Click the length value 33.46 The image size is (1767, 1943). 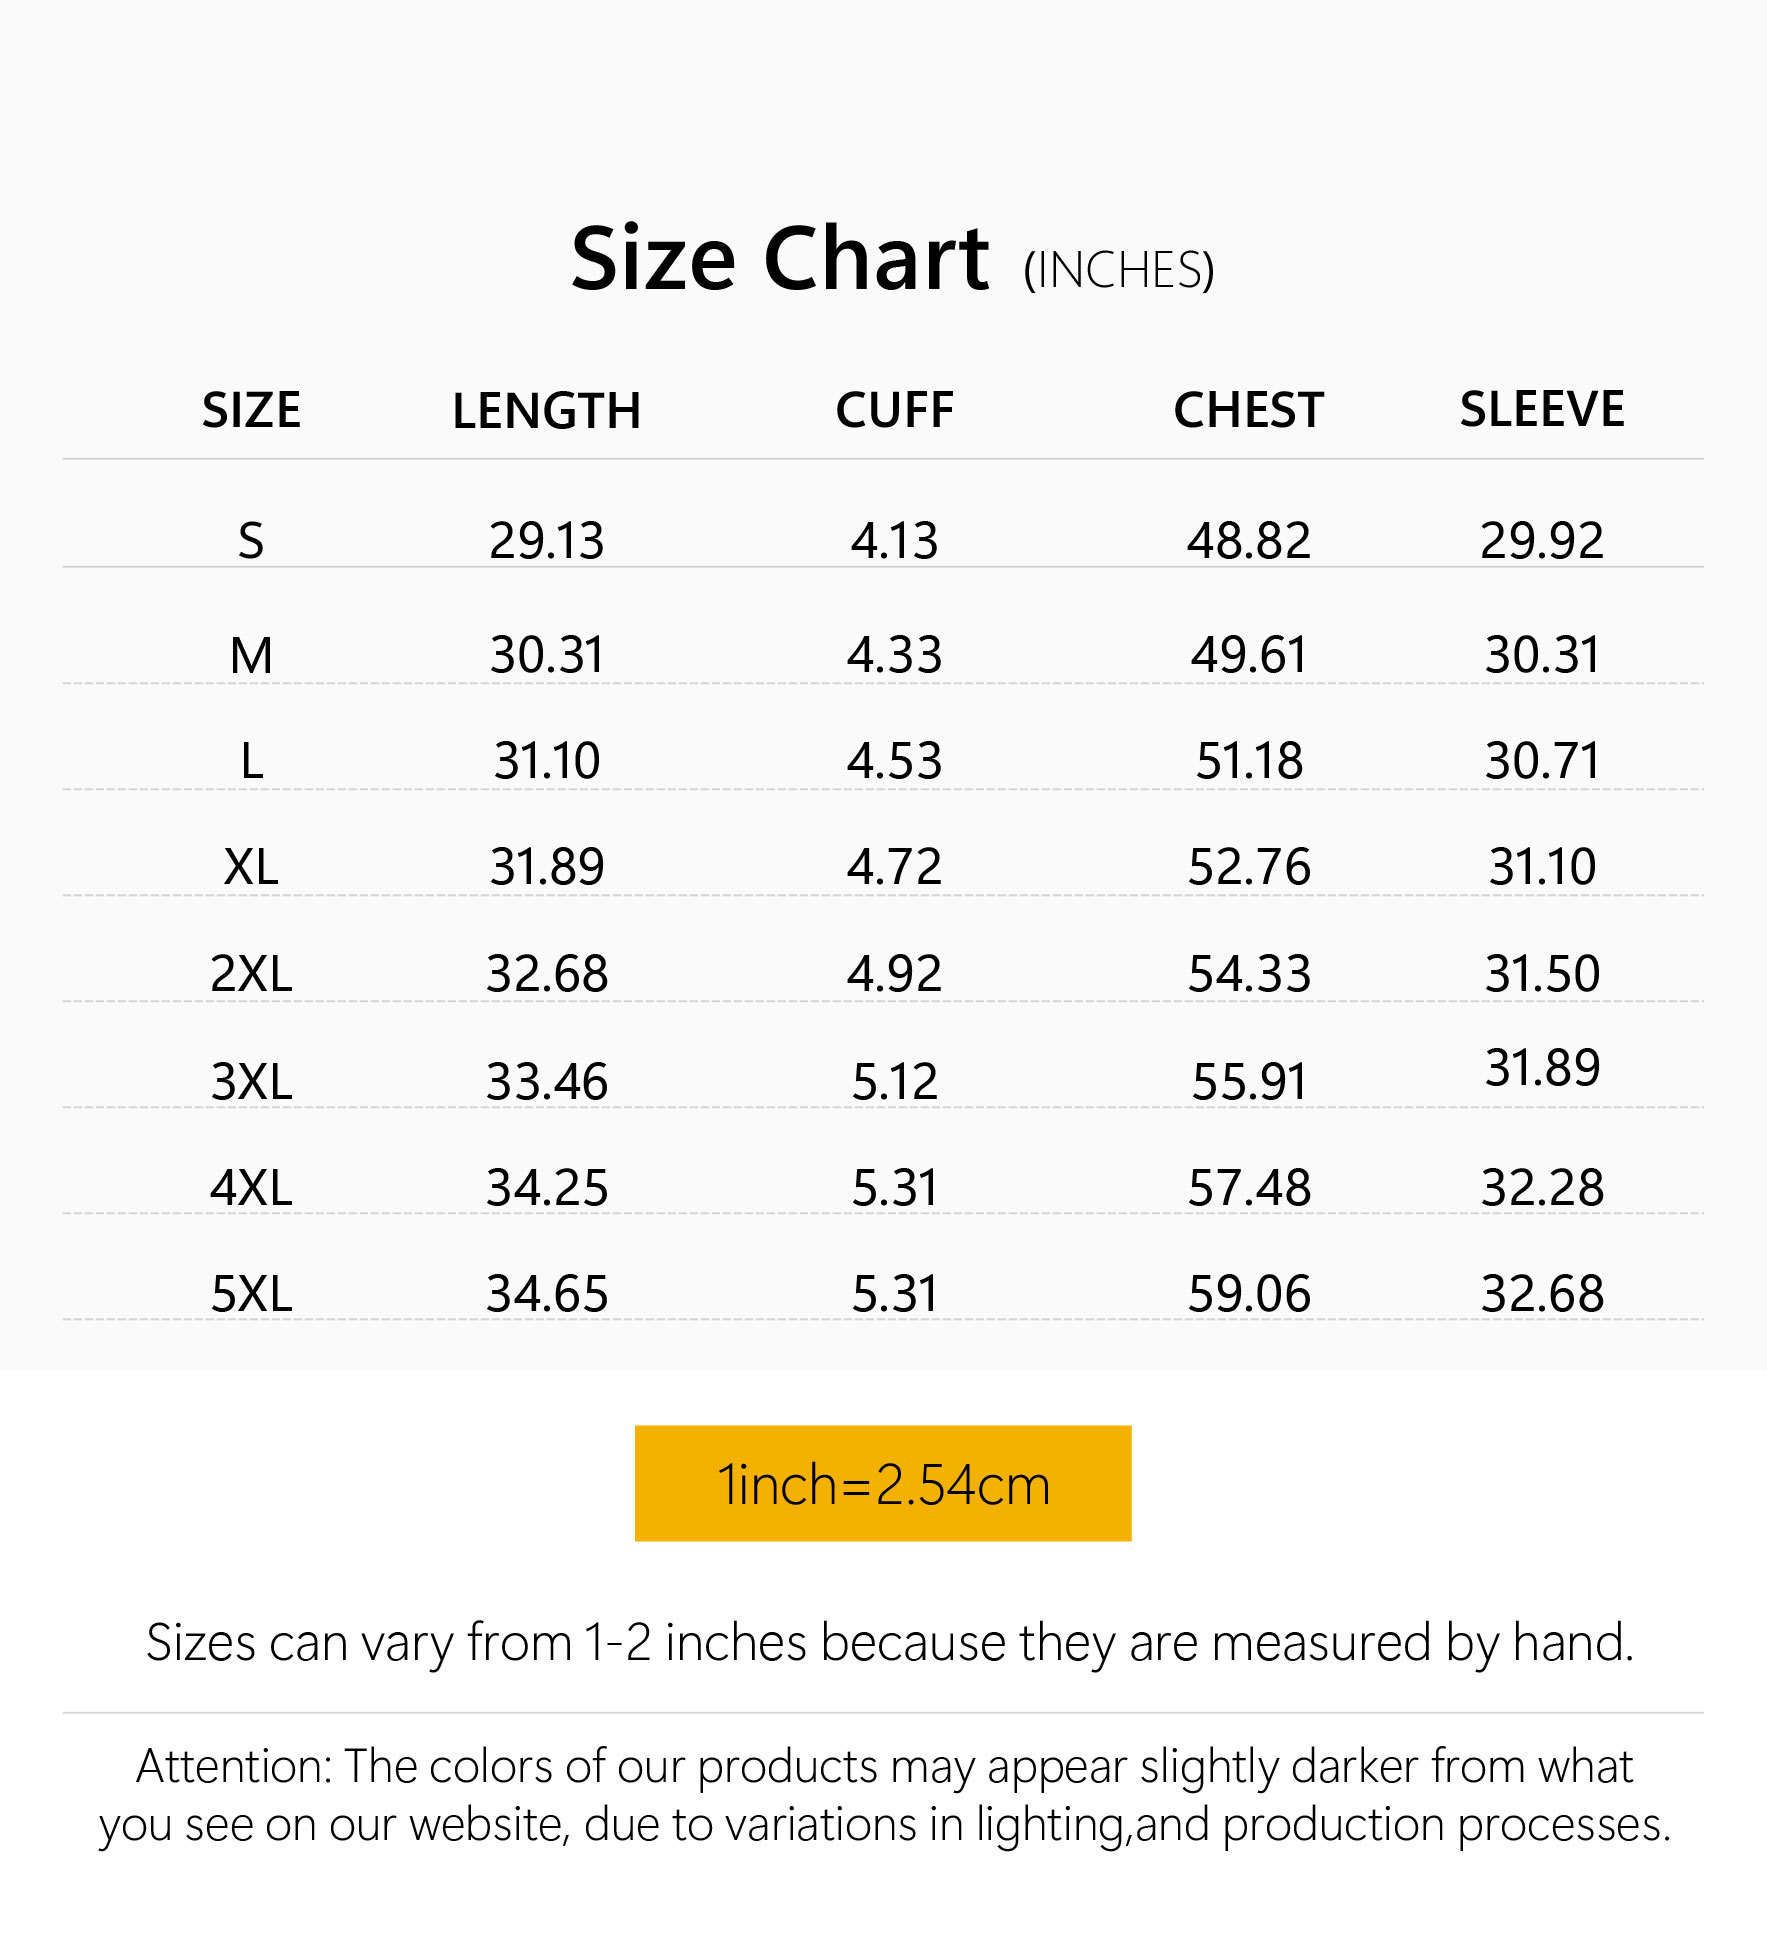[x=546, y=1081]
